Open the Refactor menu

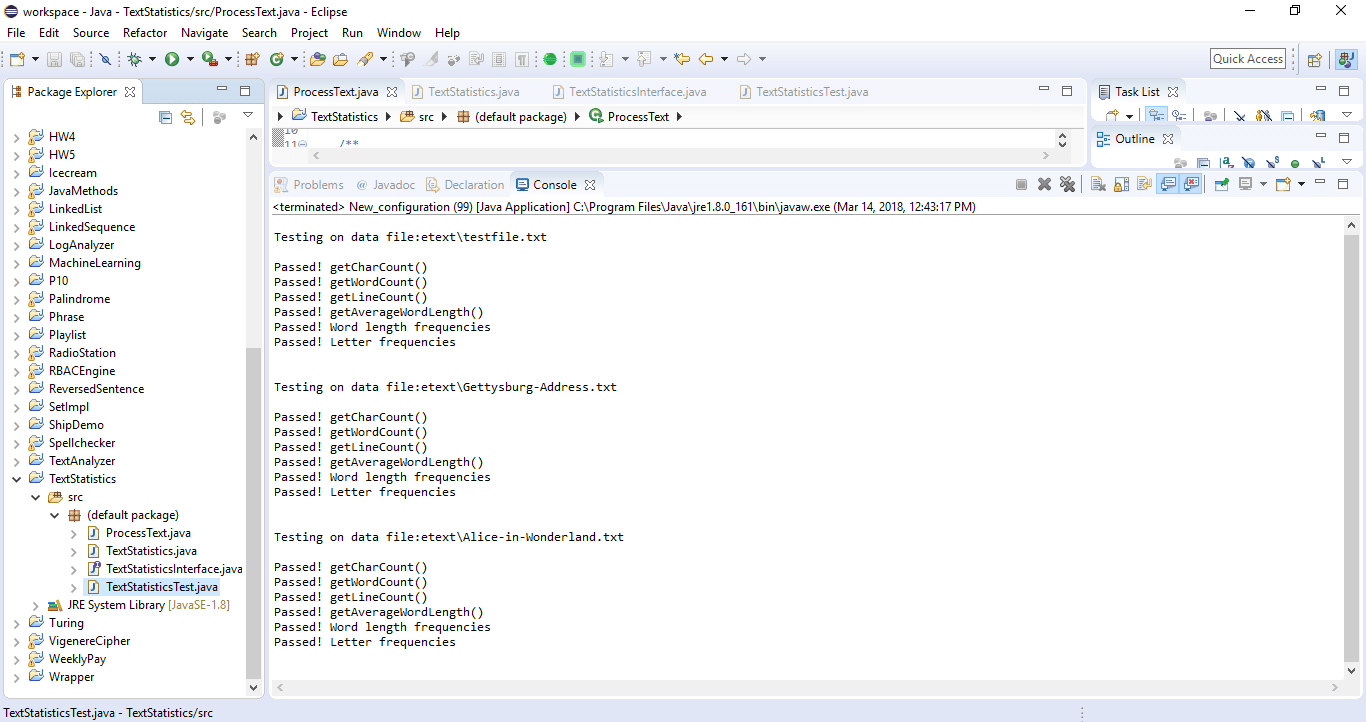pyautogui.click(x=145, y=33)
